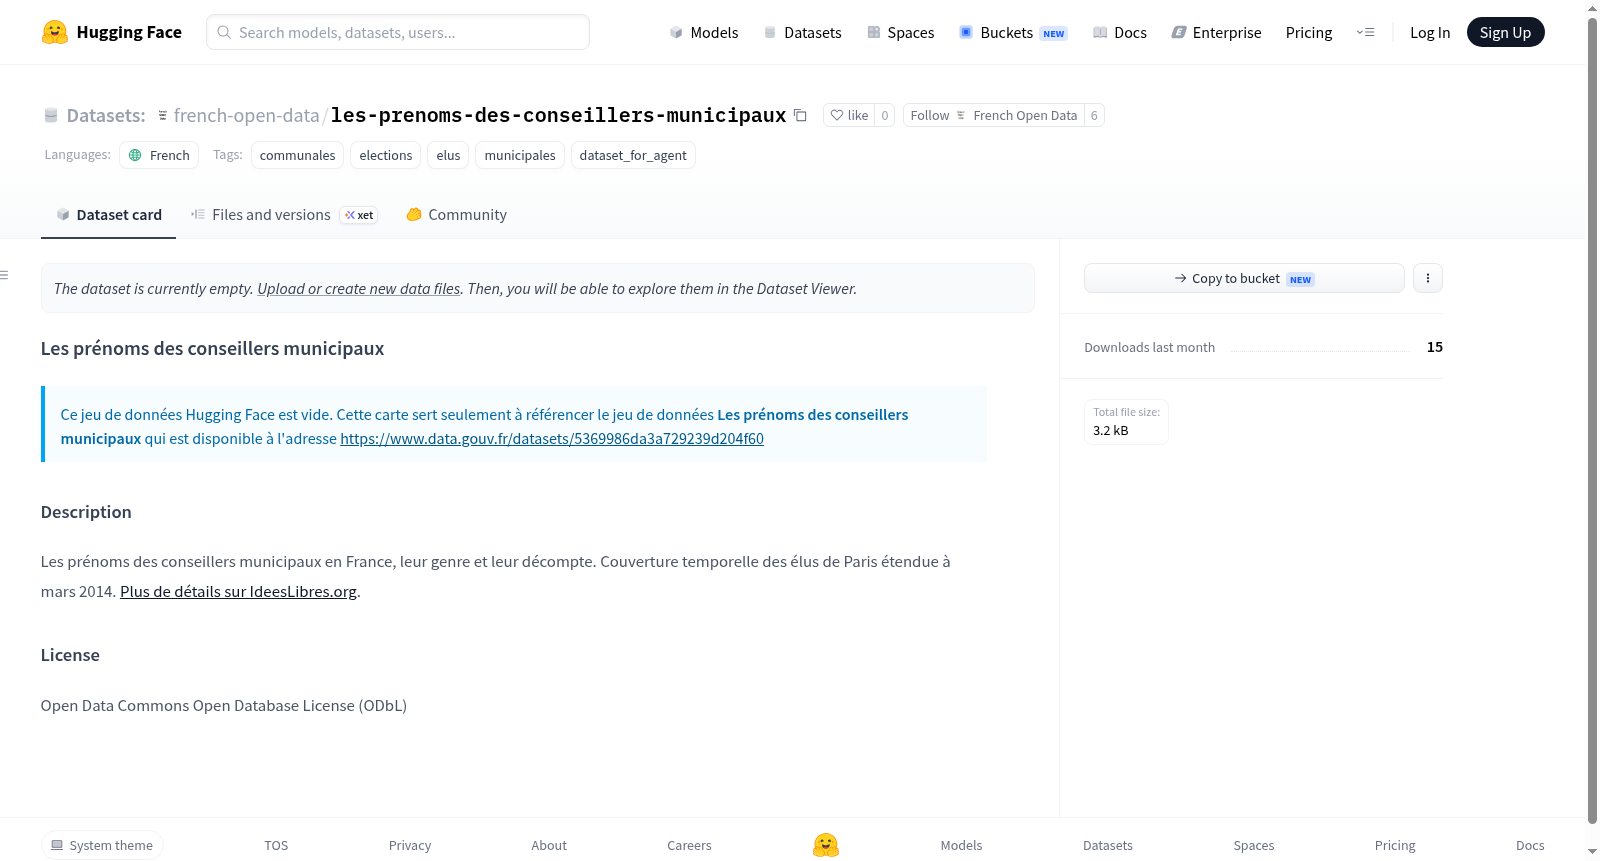The image size is (1600, 861).
Task: Follow French Open Data organization
Action: pos(994,115)
